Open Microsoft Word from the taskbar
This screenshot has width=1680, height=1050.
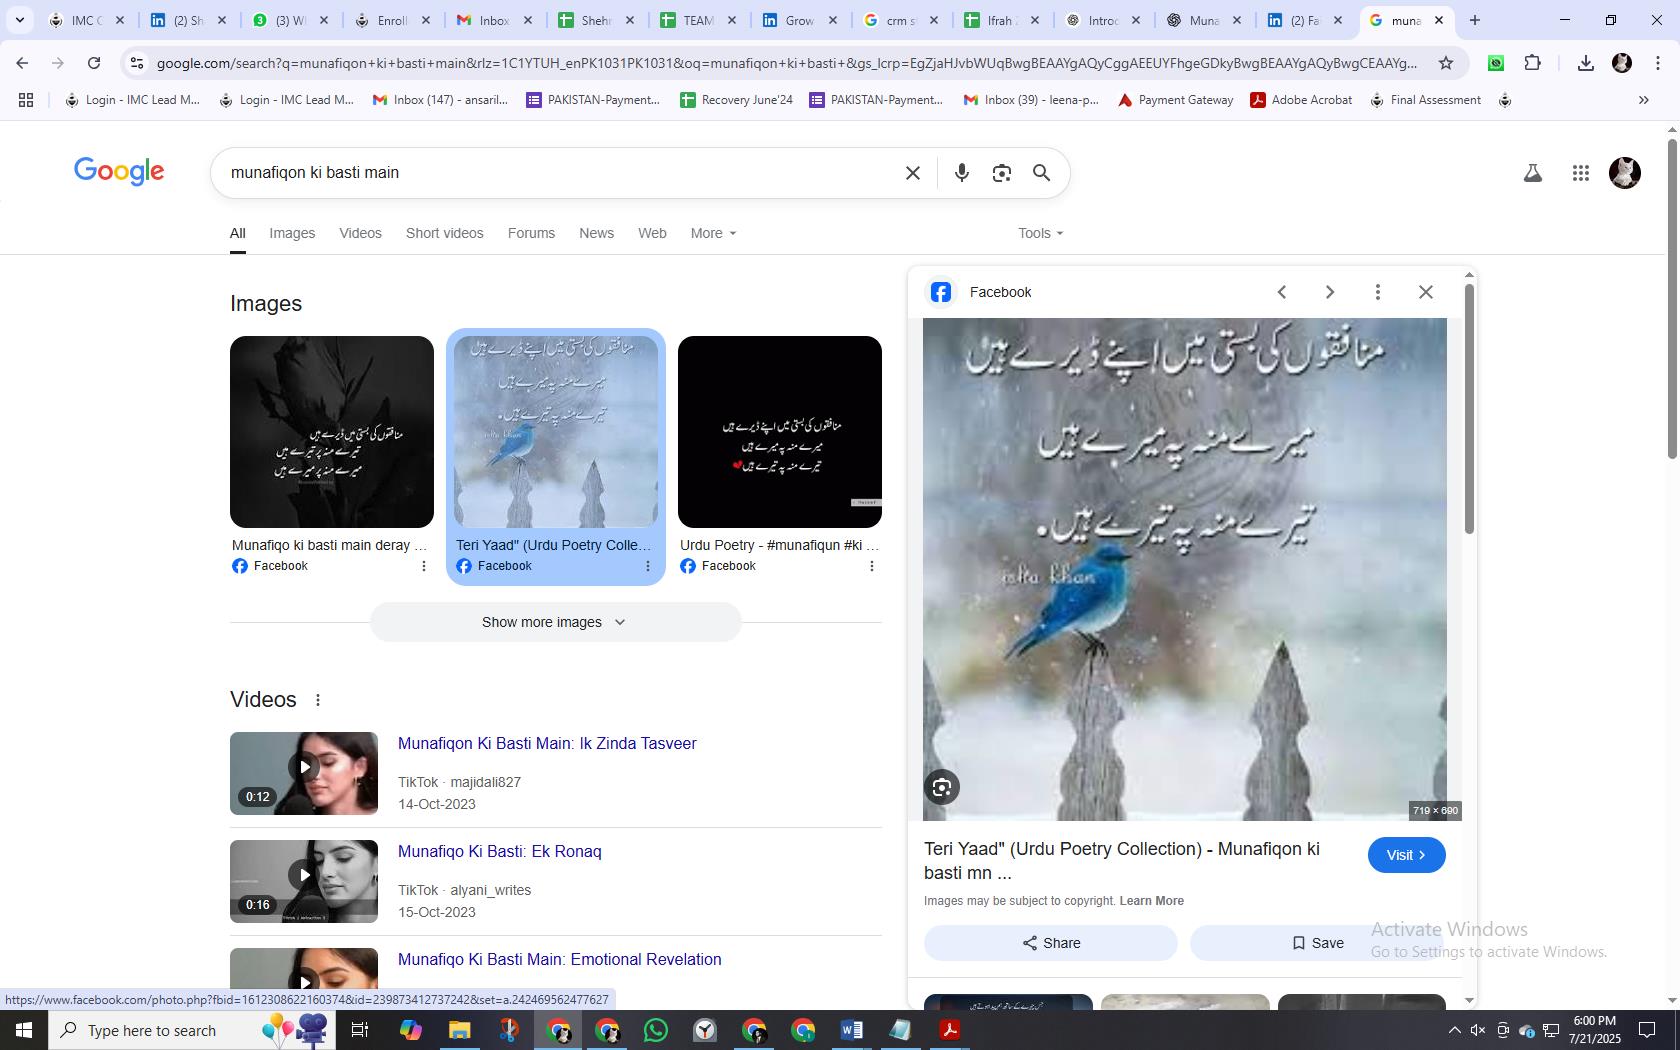[852, 1031]
